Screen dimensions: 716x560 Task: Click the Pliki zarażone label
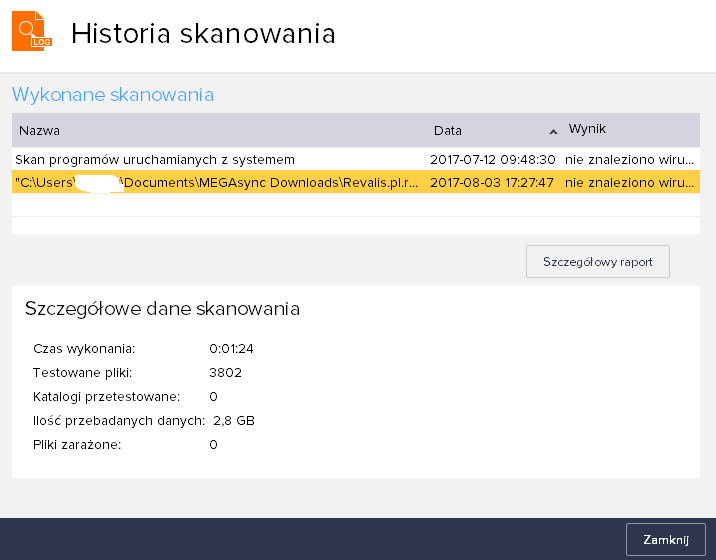tap(77, 444)
